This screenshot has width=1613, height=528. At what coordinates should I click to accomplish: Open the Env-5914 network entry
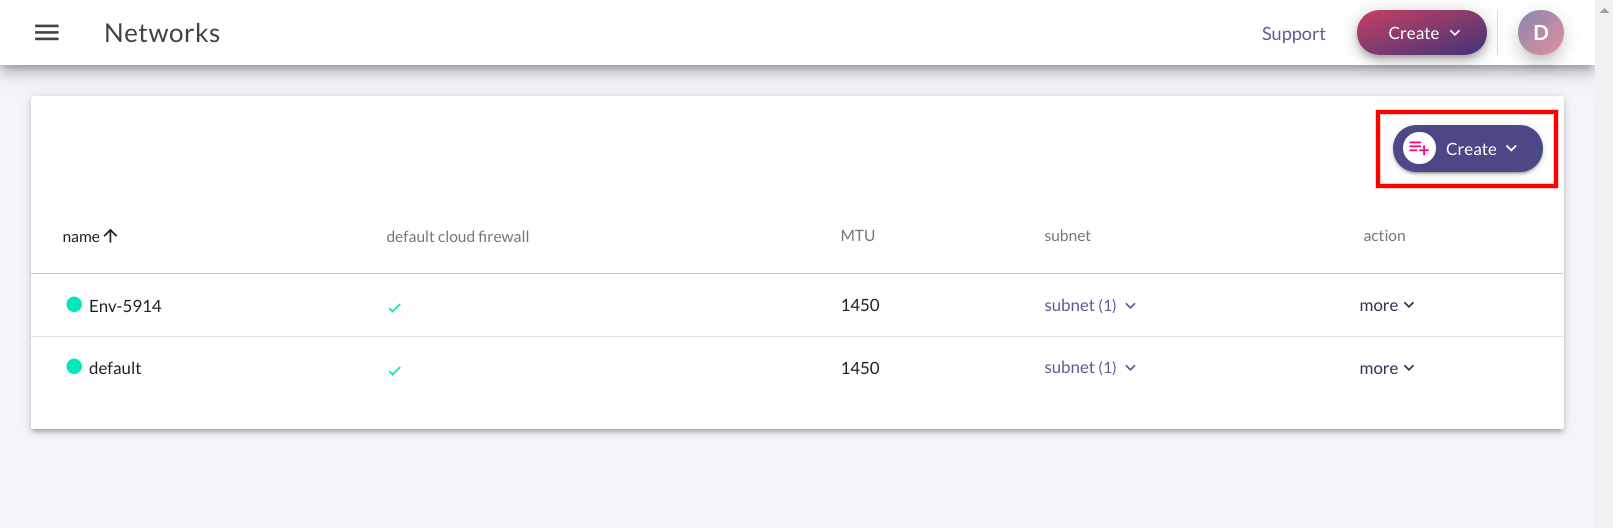point(125,306)
